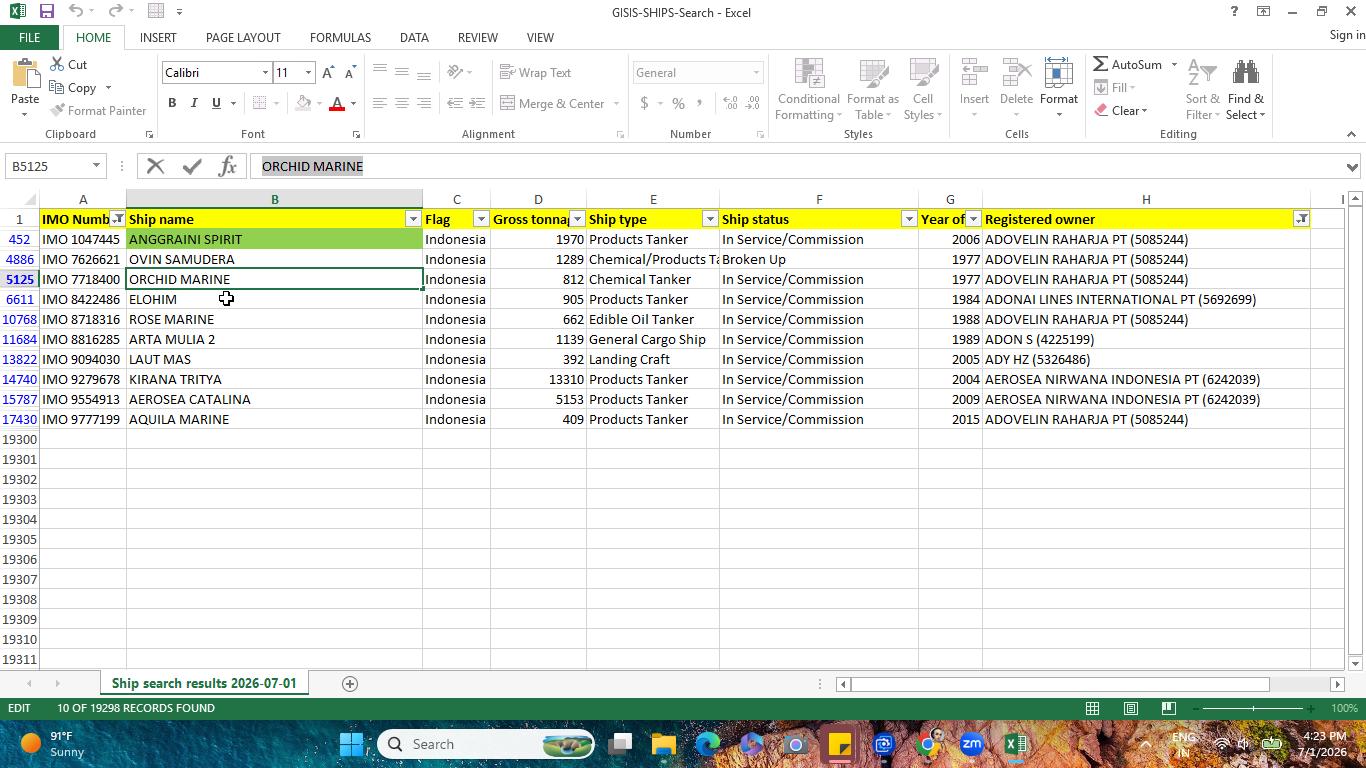Open Ship status column filter dropdown
1366x768 pixels.
pyautogui.click(x=909, y=219)
